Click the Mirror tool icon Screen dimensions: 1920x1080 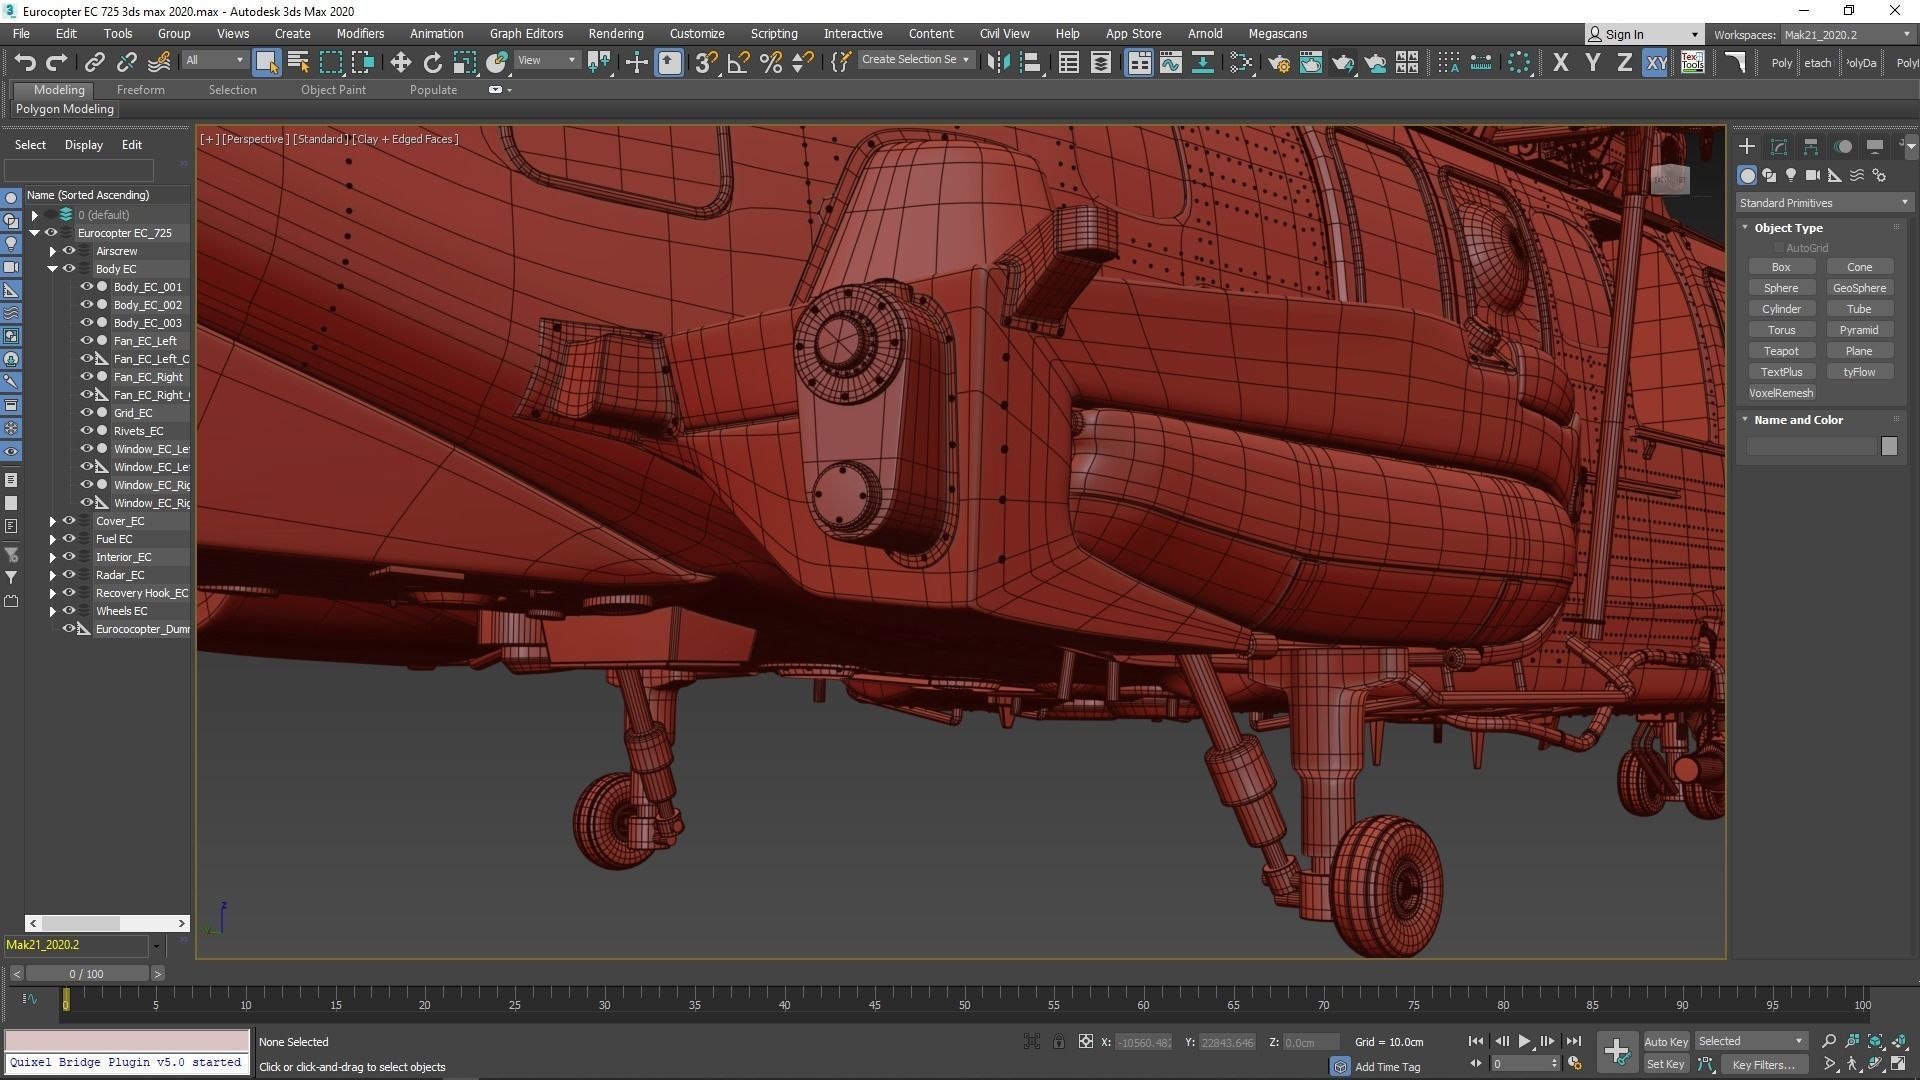pos(997,63)
